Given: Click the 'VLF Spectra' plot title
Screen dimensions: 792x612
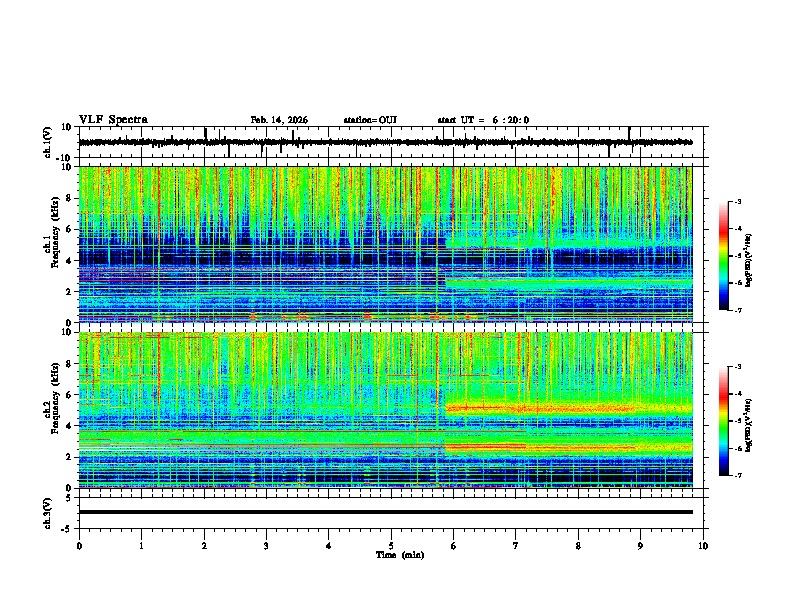Looking at the screenshot, I should tap(113, 120).
